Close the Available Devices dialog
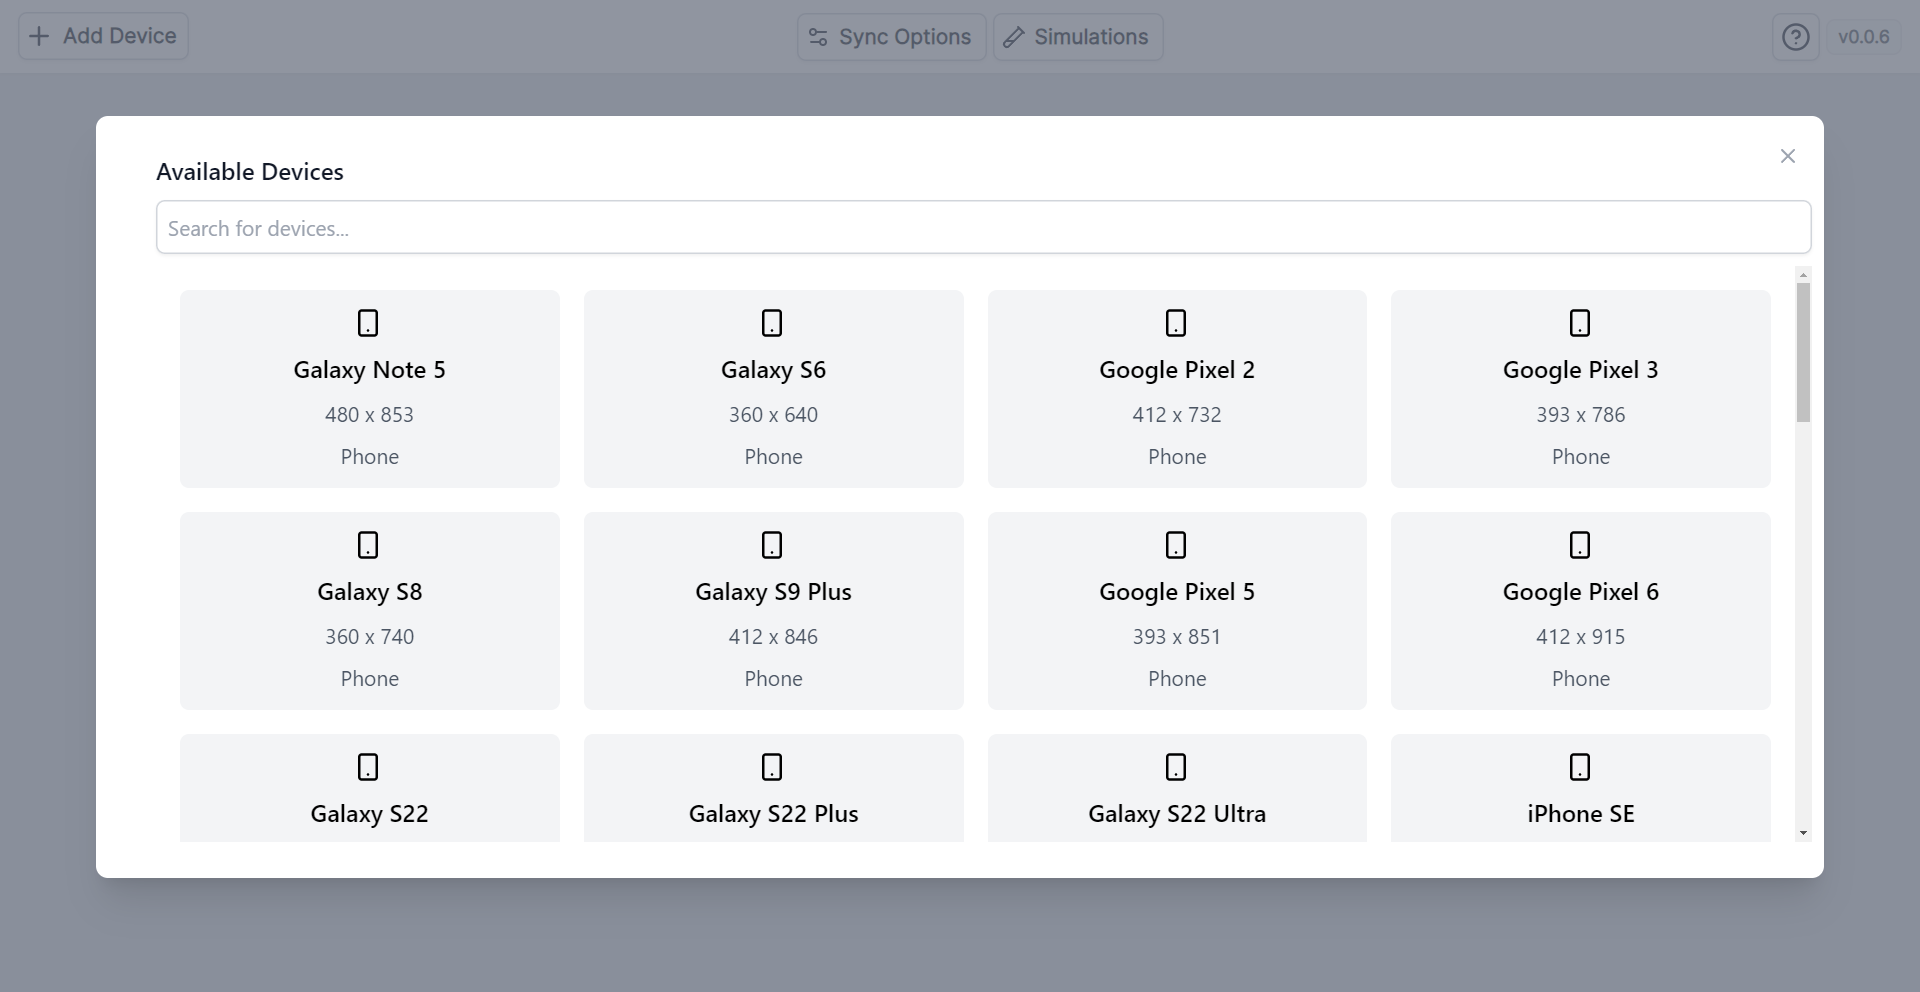The image size is (1920, 992). [1788, 156]
